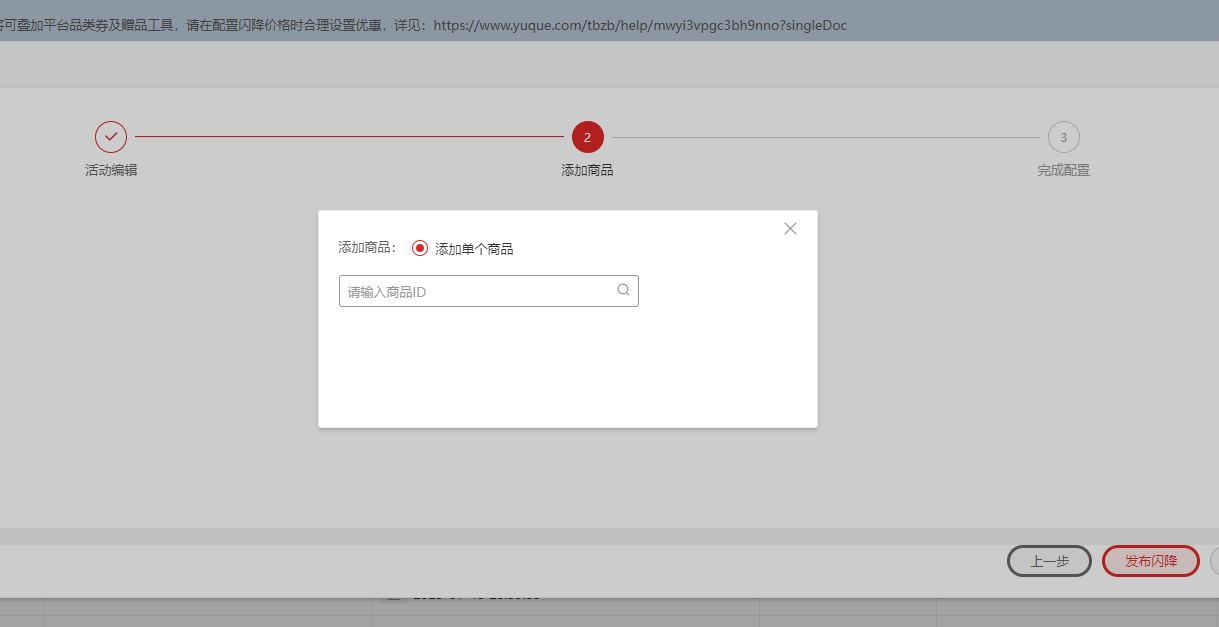Select the 添加单个商品 radio button
This screenshot has width=1219, height=627.
tap(420, 248)
